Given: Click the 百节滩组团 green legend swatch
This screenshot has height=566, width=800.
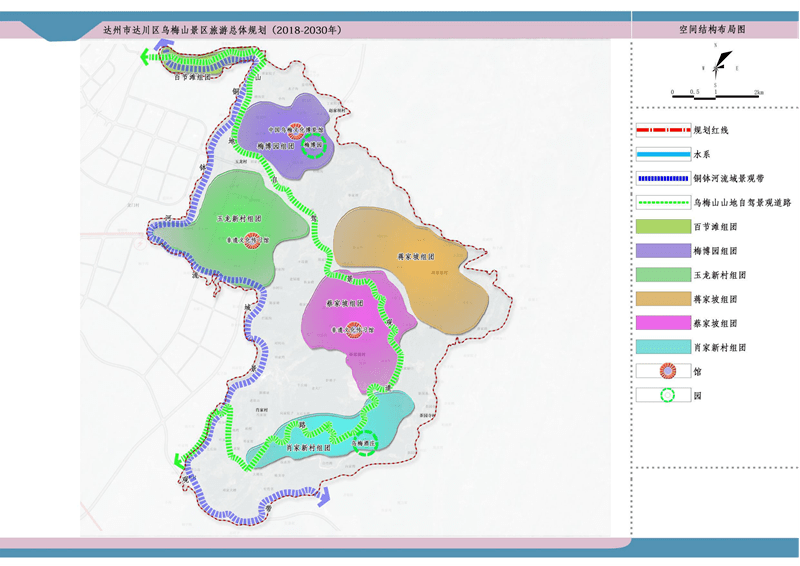Looking at the screenshot, I should [663, 227].
